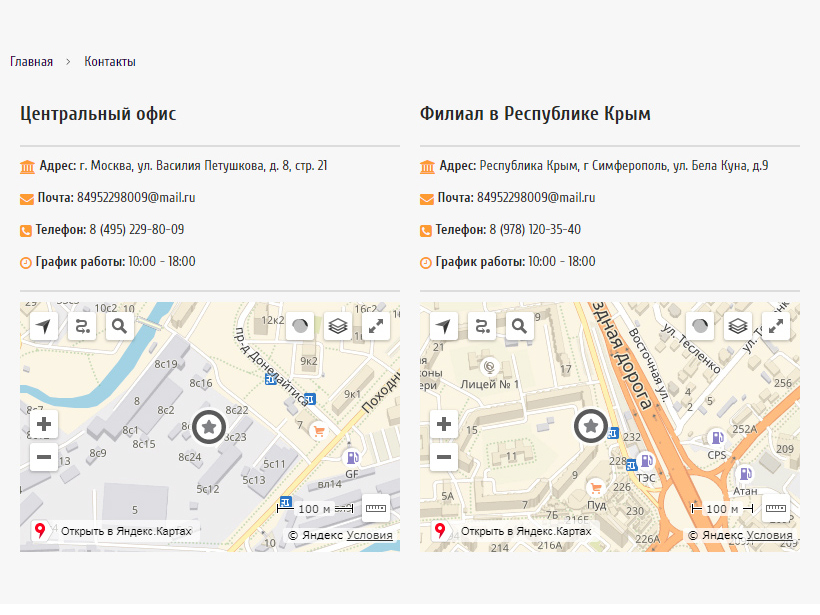Expand Crimea map to fullscreen

(776, 326)
